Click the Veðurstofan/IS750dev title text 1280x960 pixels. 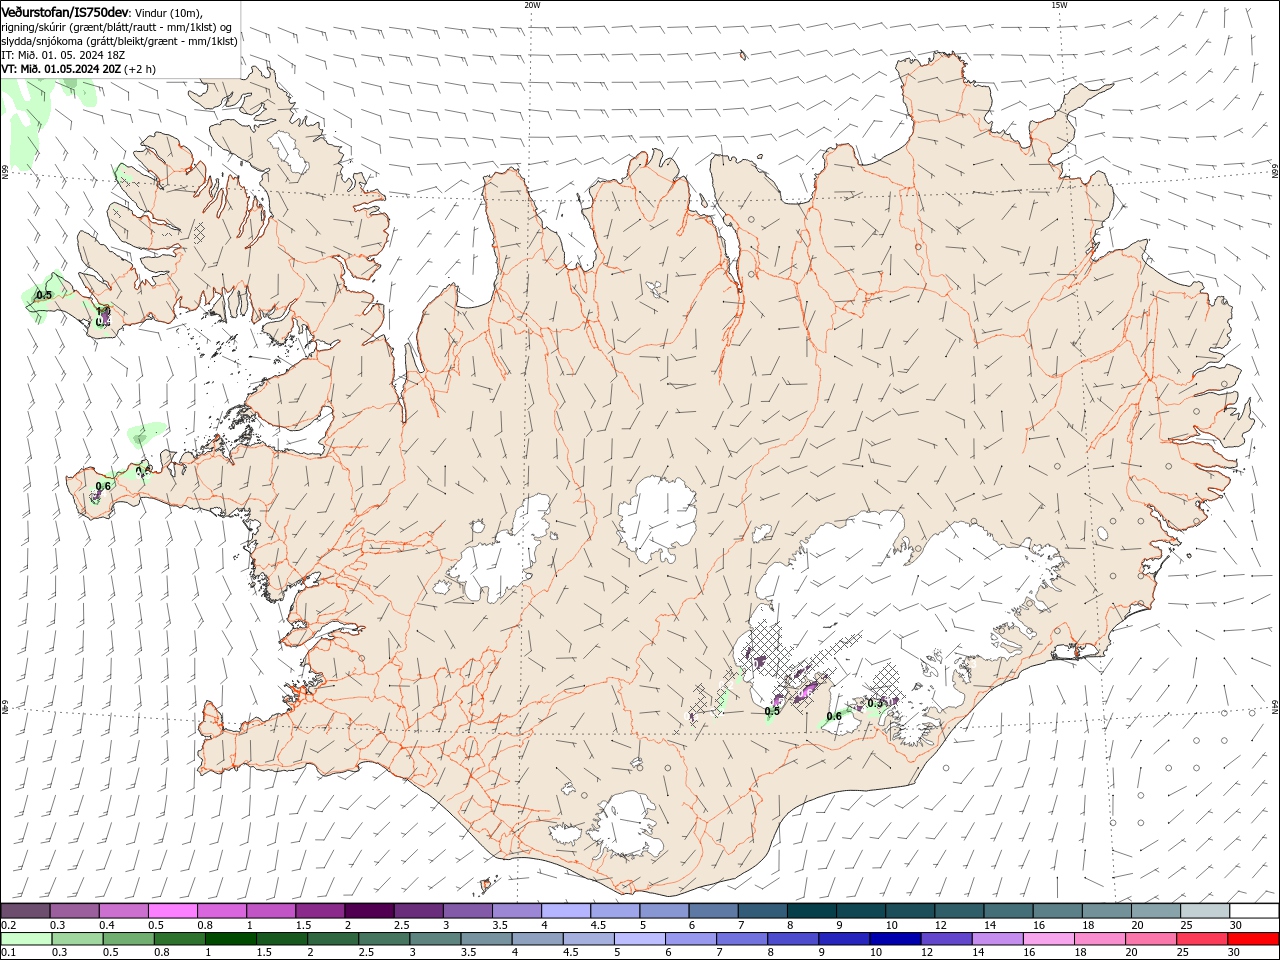pos(65,12)
